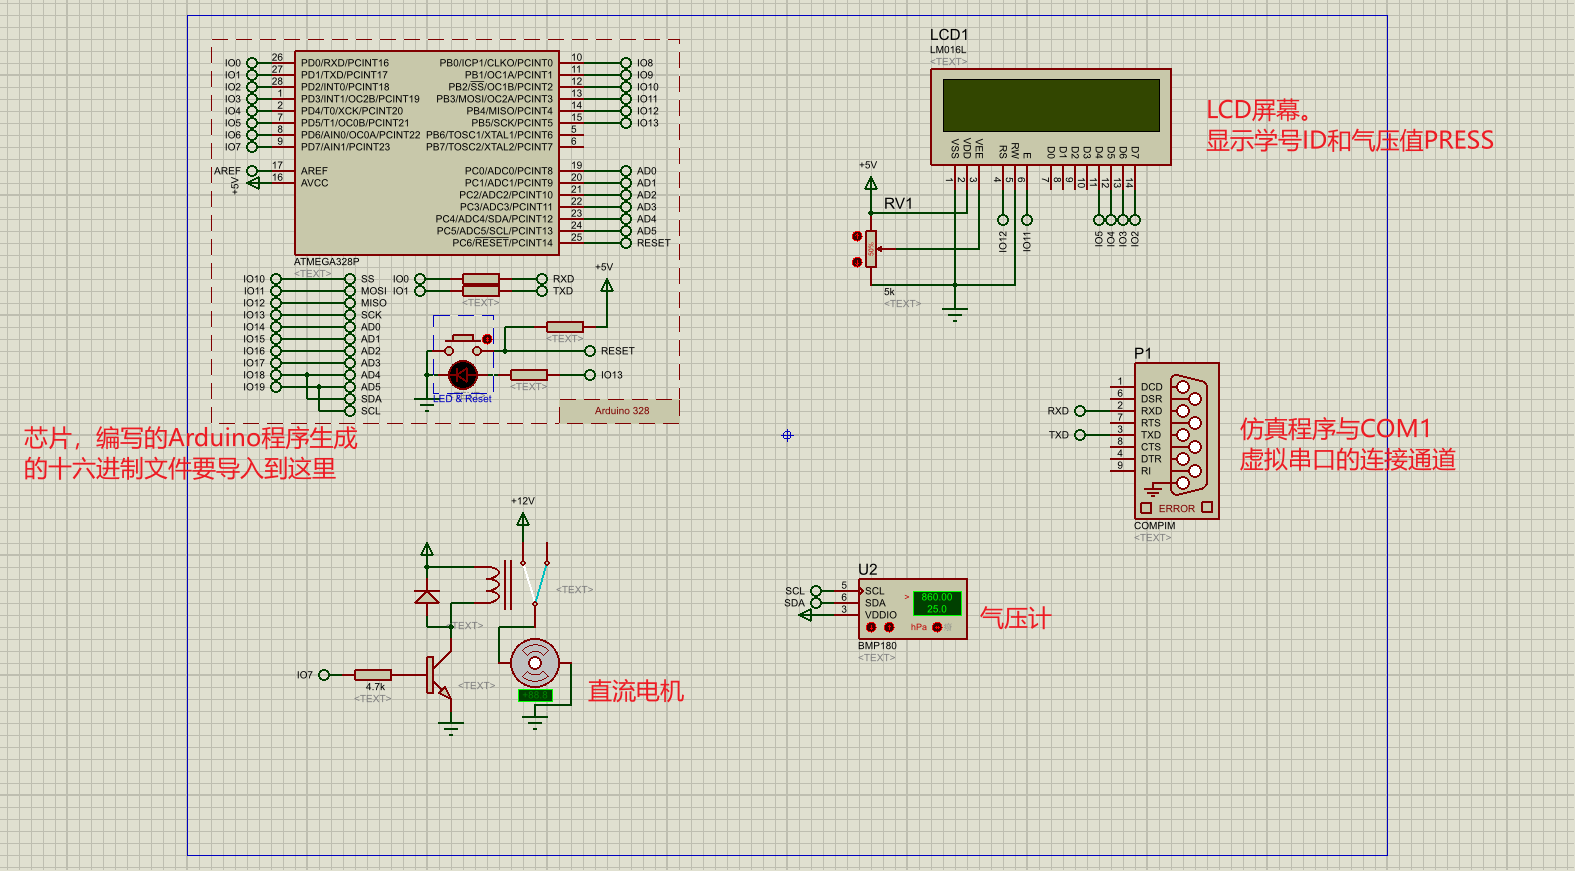Image resolution: width=1575 pixels, height=871 pixels.
Task: Click the relay coil symbol
Action: (492, 585)
